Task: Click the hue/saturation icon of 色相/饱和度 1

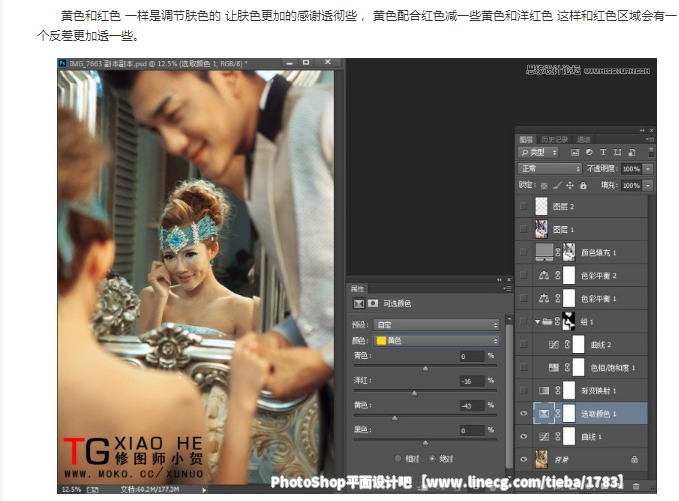Action: tap(553, 368)
